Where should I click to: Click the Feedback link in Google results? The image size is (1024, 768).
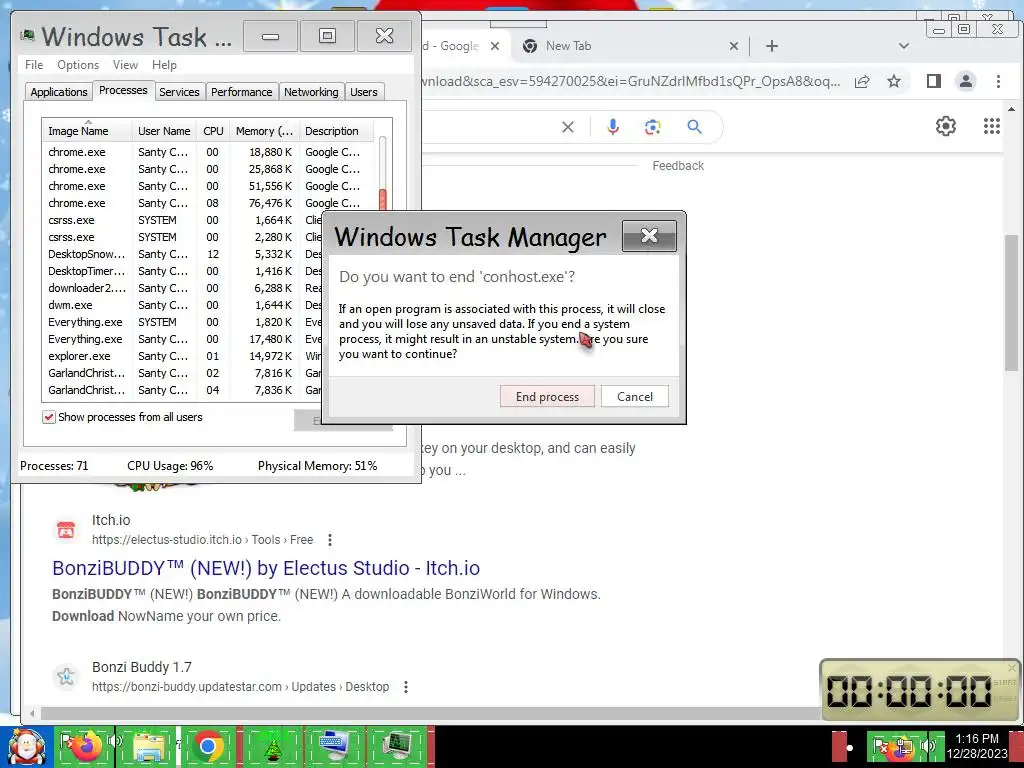pos(678,166)
